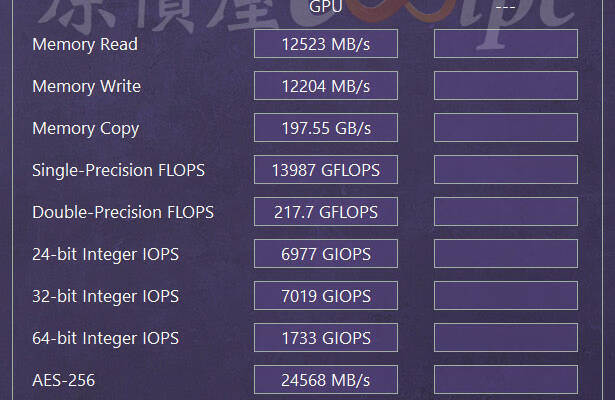Click the 32-bit Integer IOPS 7019 GIOPS result

click(x=326, y=295)
